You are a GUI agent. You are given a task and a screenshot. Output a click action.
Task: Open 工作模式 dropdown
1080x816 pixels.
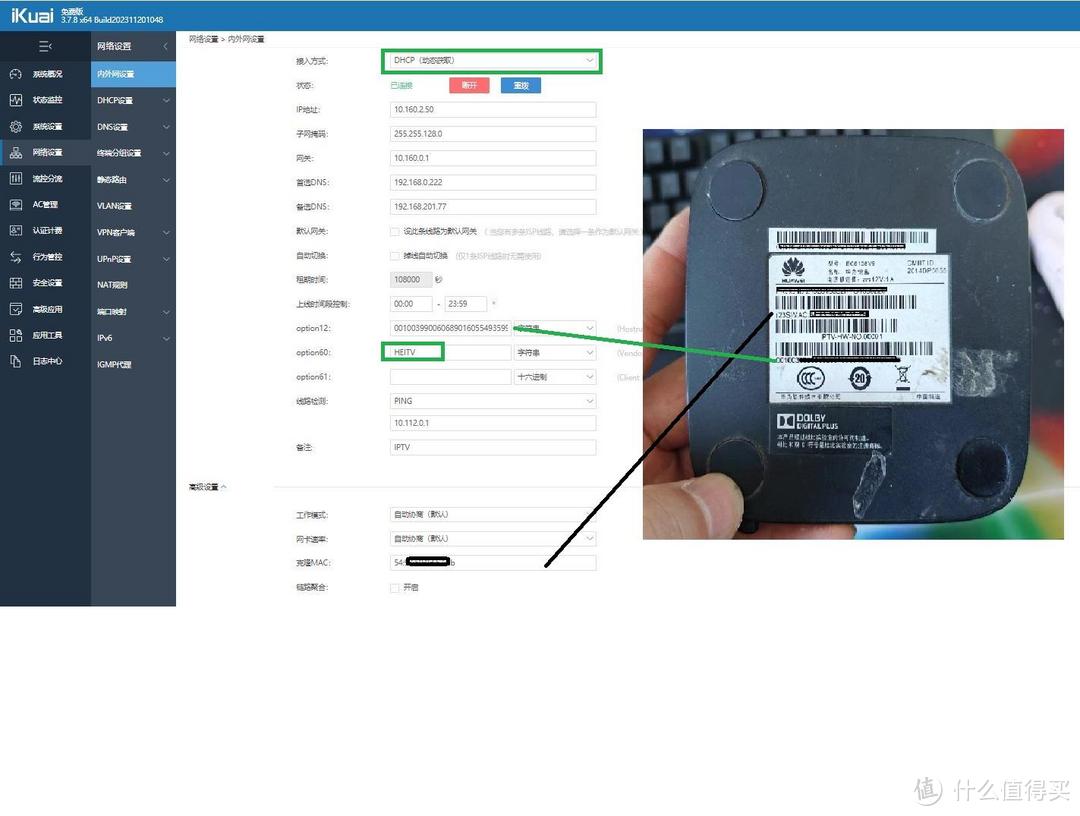point(492,514)
